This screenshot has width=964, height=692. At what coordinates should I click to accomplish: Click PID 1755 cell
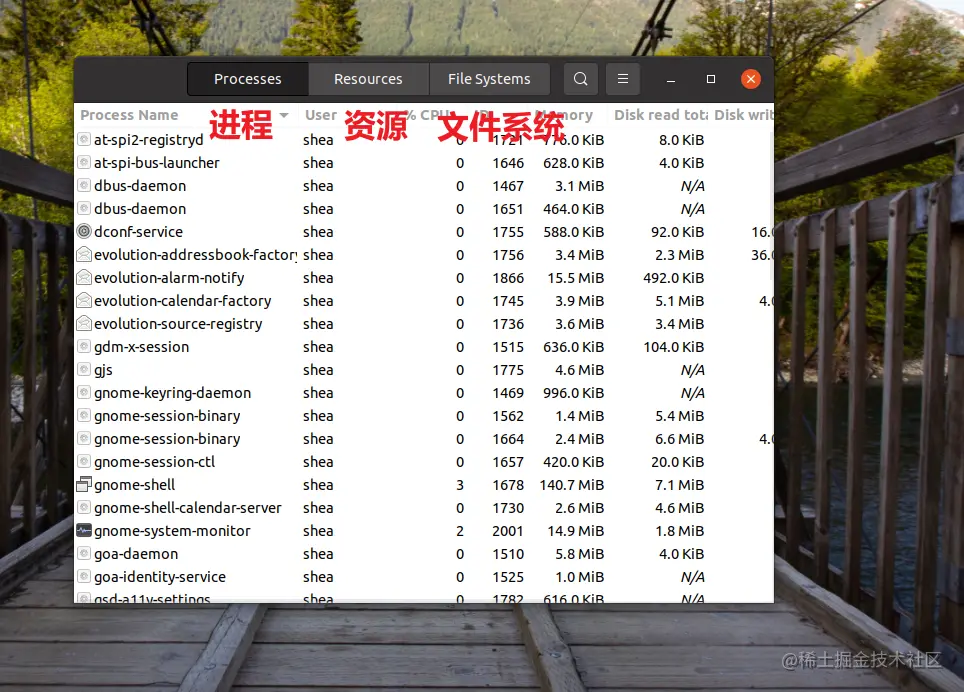click(508, 232)
